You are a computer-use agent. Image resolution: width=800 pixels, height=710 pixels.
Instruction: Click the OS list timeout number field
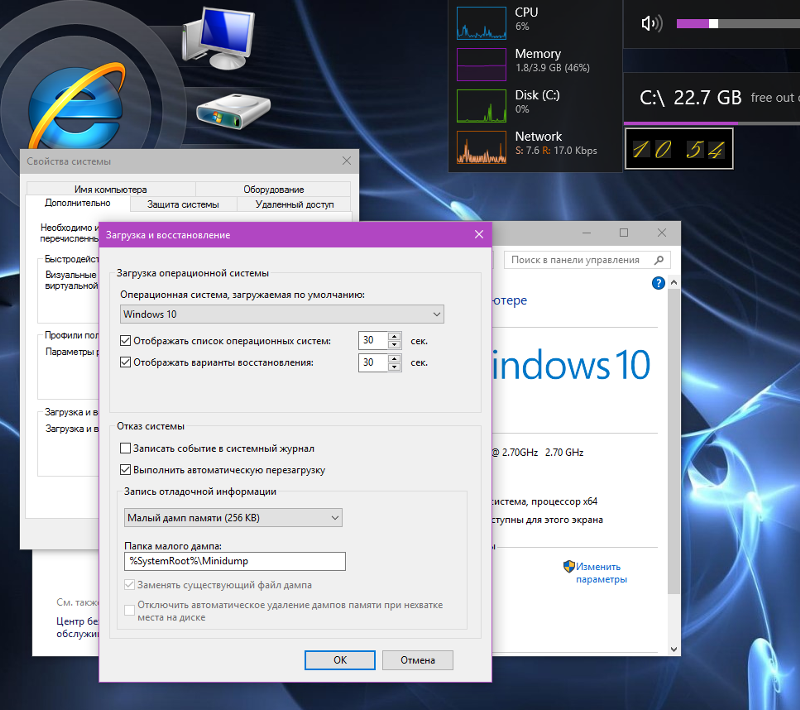tap(373, 340)
